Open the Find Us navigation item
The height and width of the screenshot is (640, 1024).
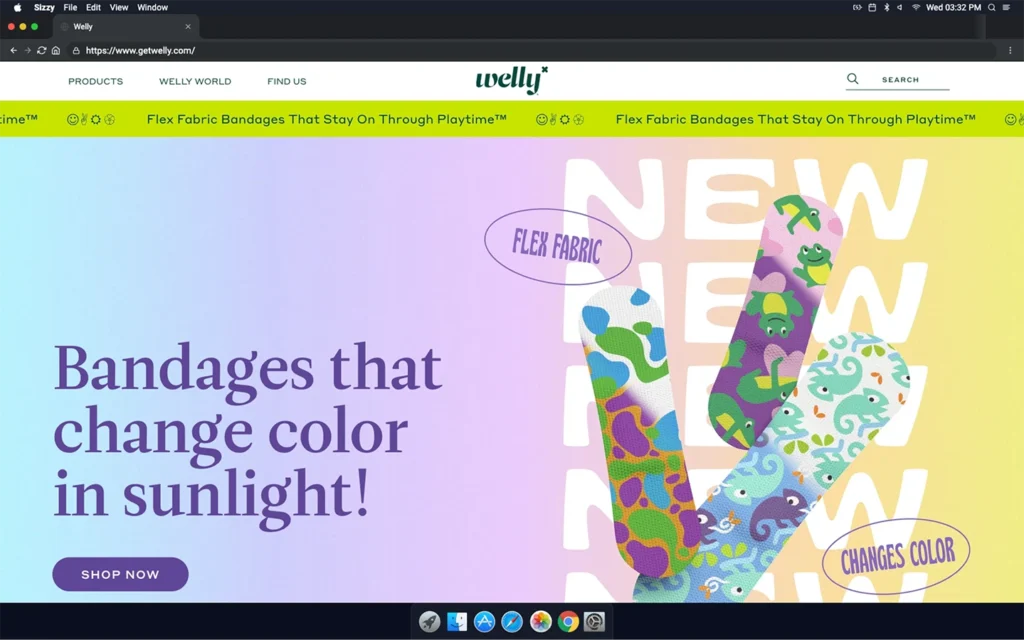[x=287, y=81]
